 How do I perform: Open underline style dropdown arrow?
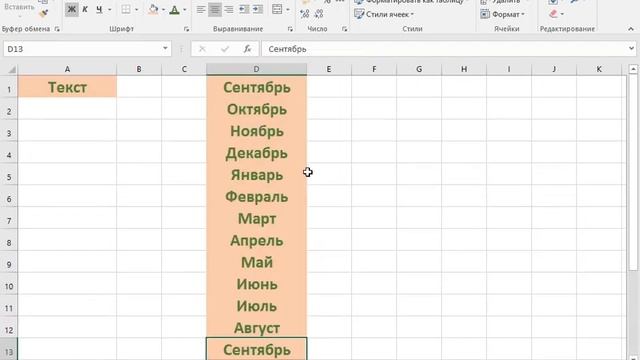coord(109,10)
